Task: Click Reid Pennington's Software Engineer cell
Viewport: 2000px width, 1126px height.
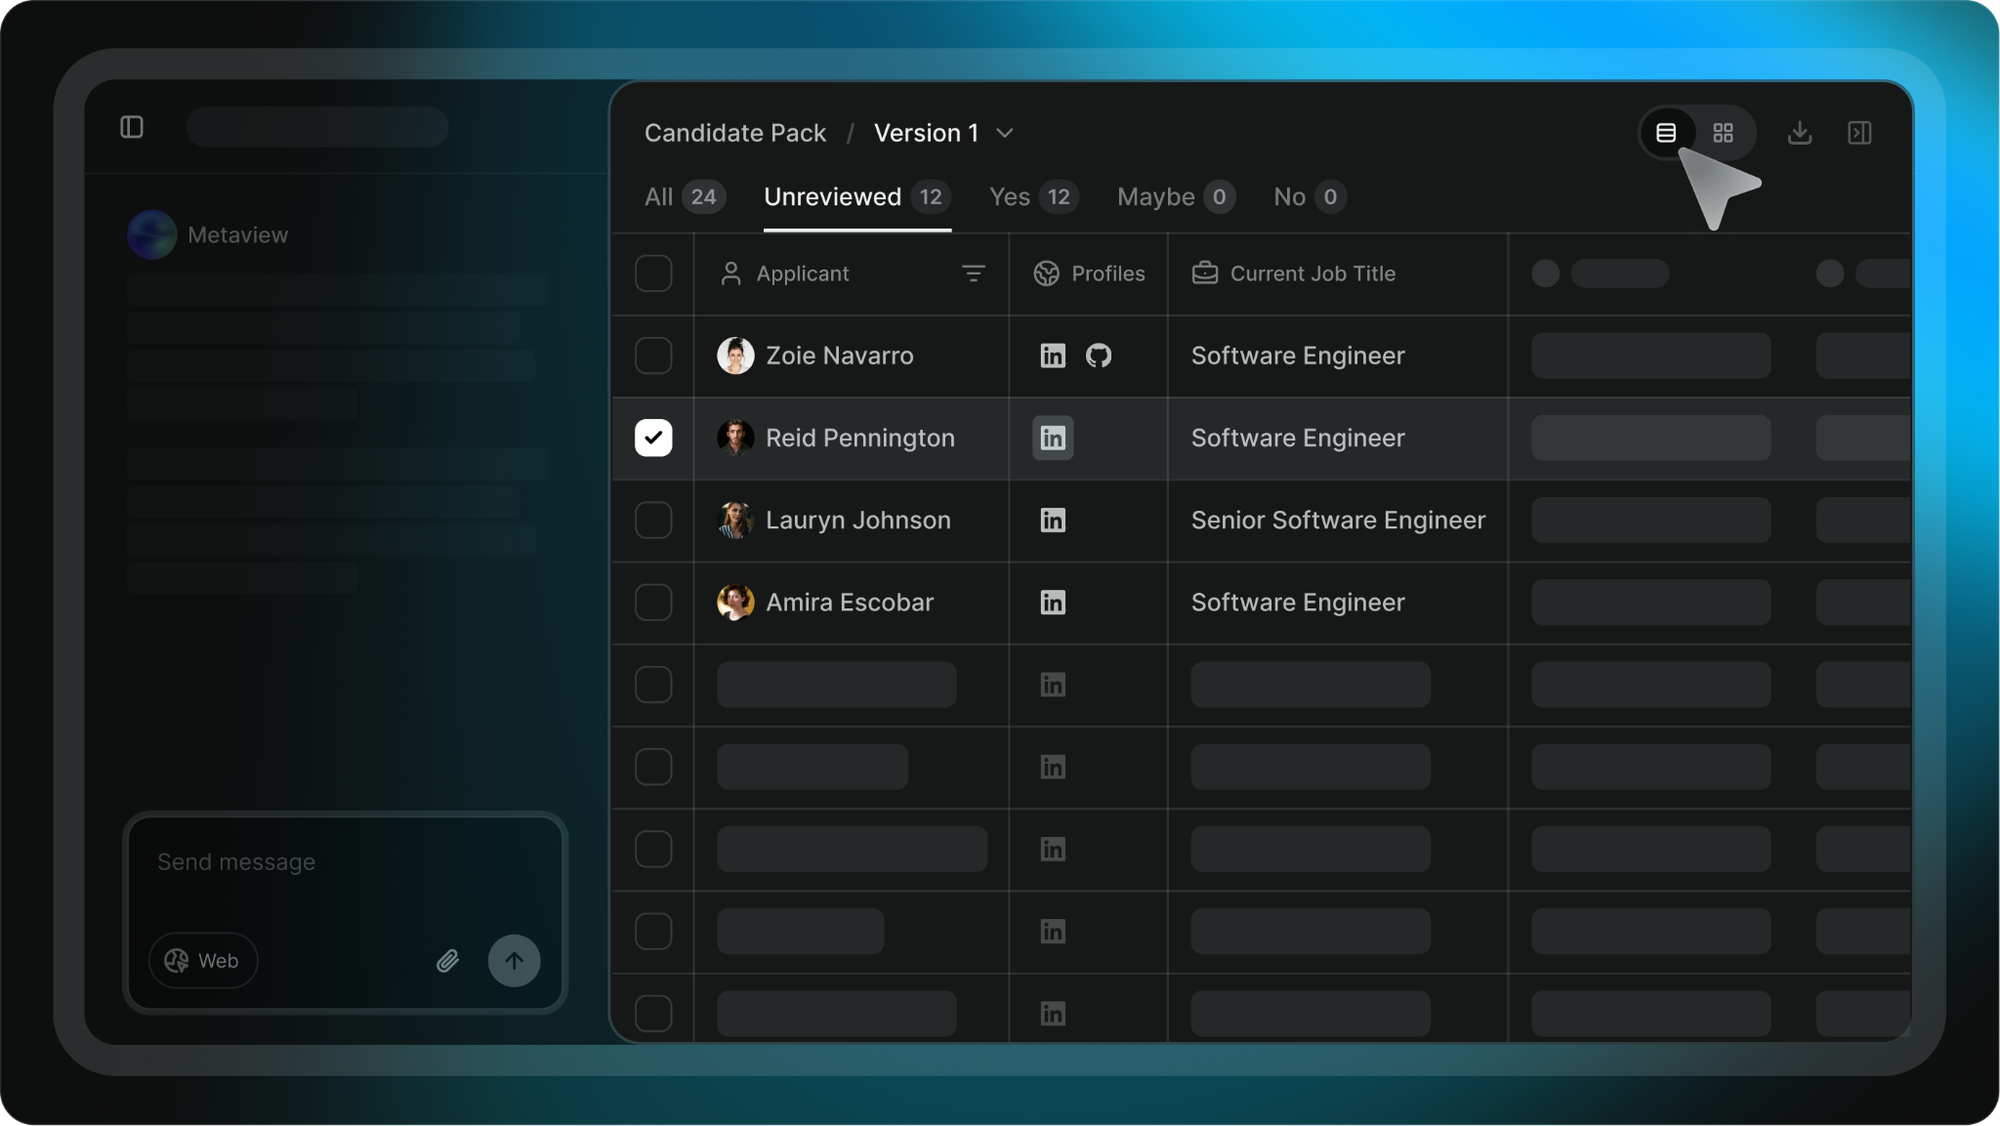Action: pyautogui.click(x=1338, y=438)
